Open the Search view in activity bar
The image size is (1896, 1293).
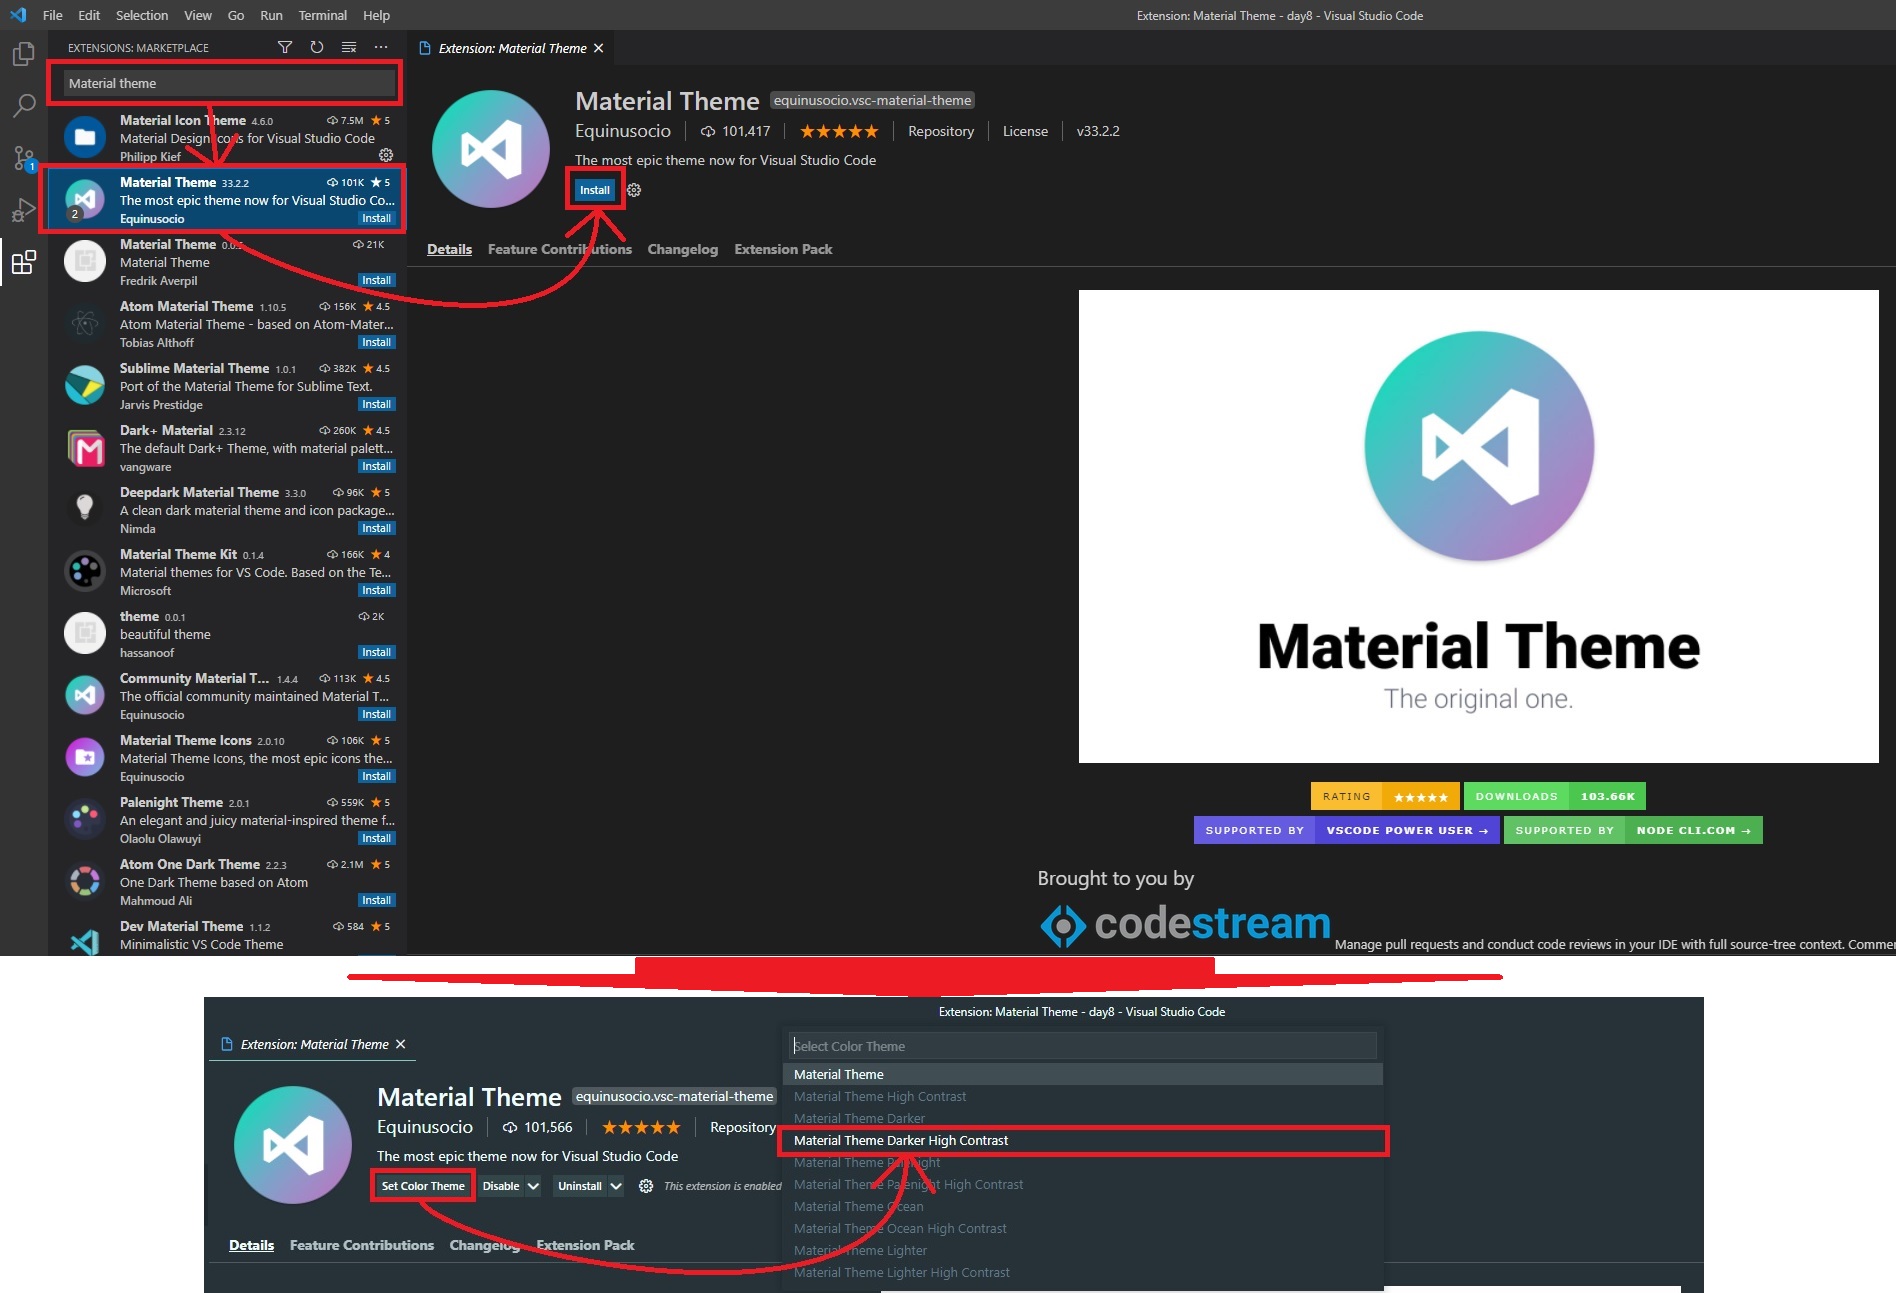click(23, 106)
